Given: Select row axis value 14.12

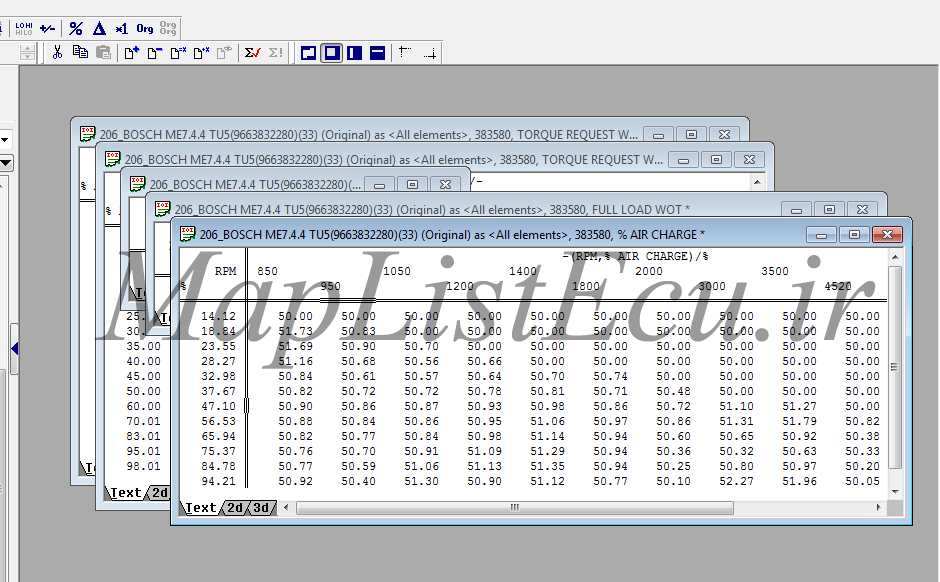Looking at the screenshot, I should (x=218, y=316).
